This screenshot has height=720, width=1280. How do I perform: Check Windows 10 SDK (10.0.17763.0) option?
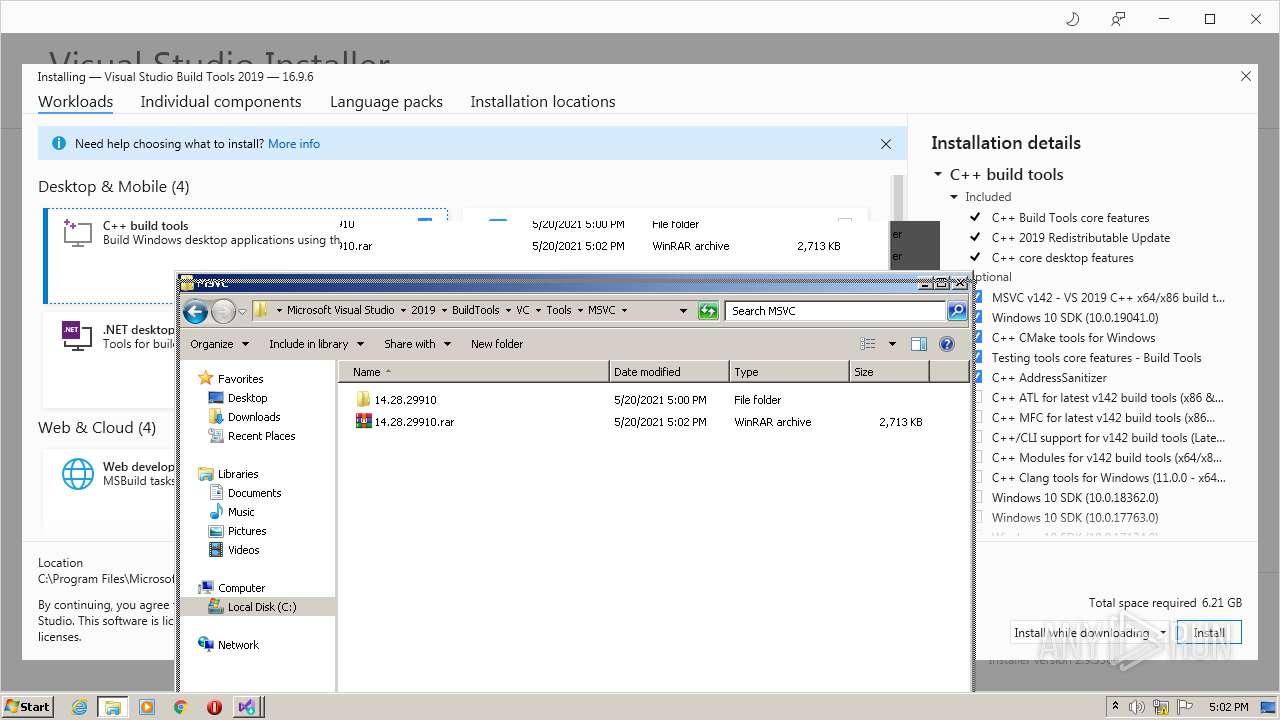click(x=978, y=518)
